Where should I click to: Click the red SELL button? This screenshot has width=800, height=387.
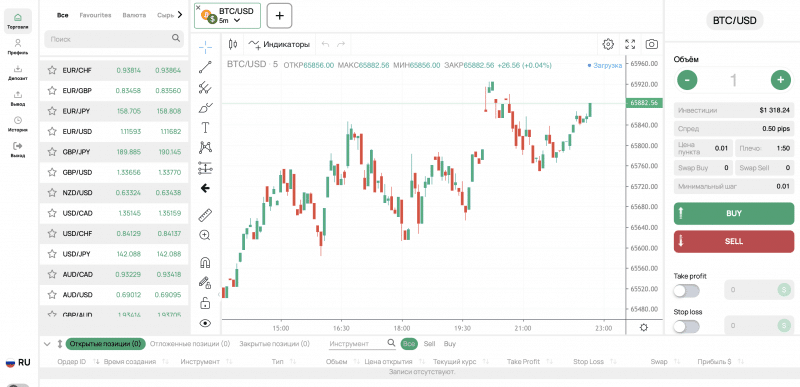(734, 241)
